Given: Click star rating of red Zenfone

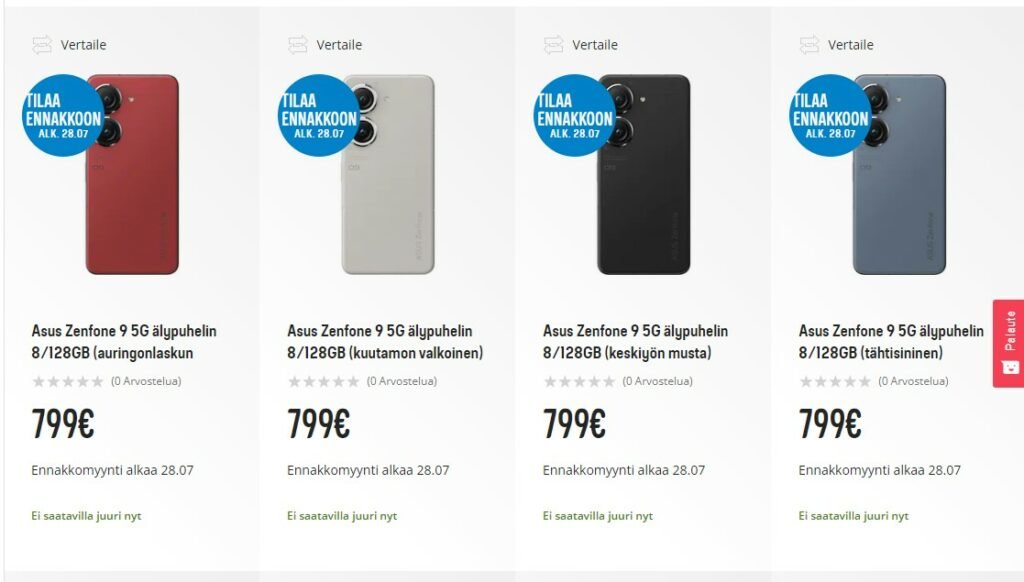Looking at the screenshot, I should pyautogui.click(x=68, y=381).
